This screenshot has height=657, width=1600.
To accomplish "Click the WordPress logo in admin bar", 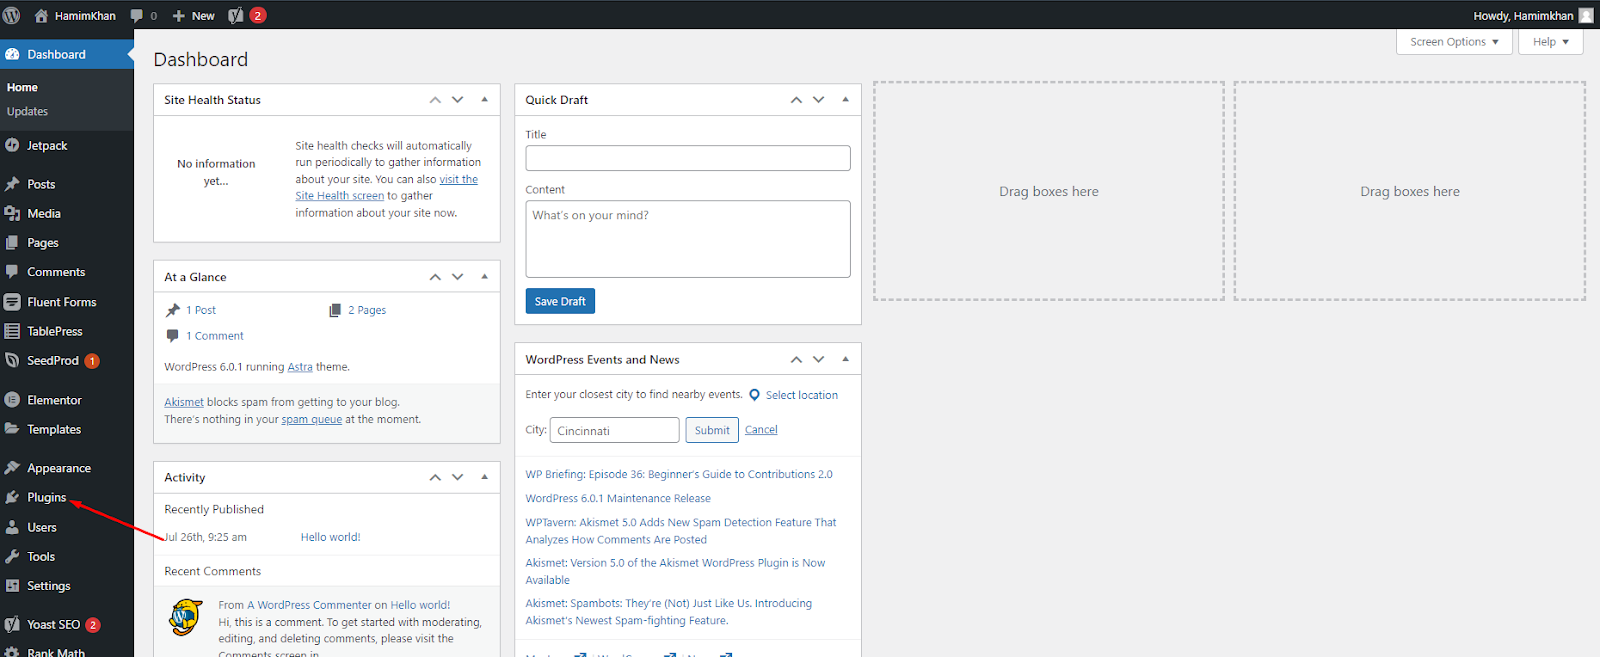I will 12,15.
